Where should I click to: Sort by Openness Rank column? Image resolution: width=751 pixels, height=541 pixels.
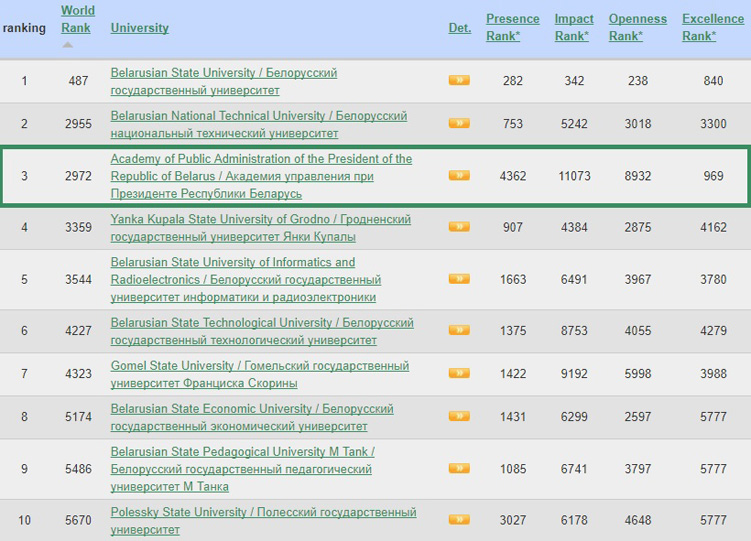click(637, 27)
